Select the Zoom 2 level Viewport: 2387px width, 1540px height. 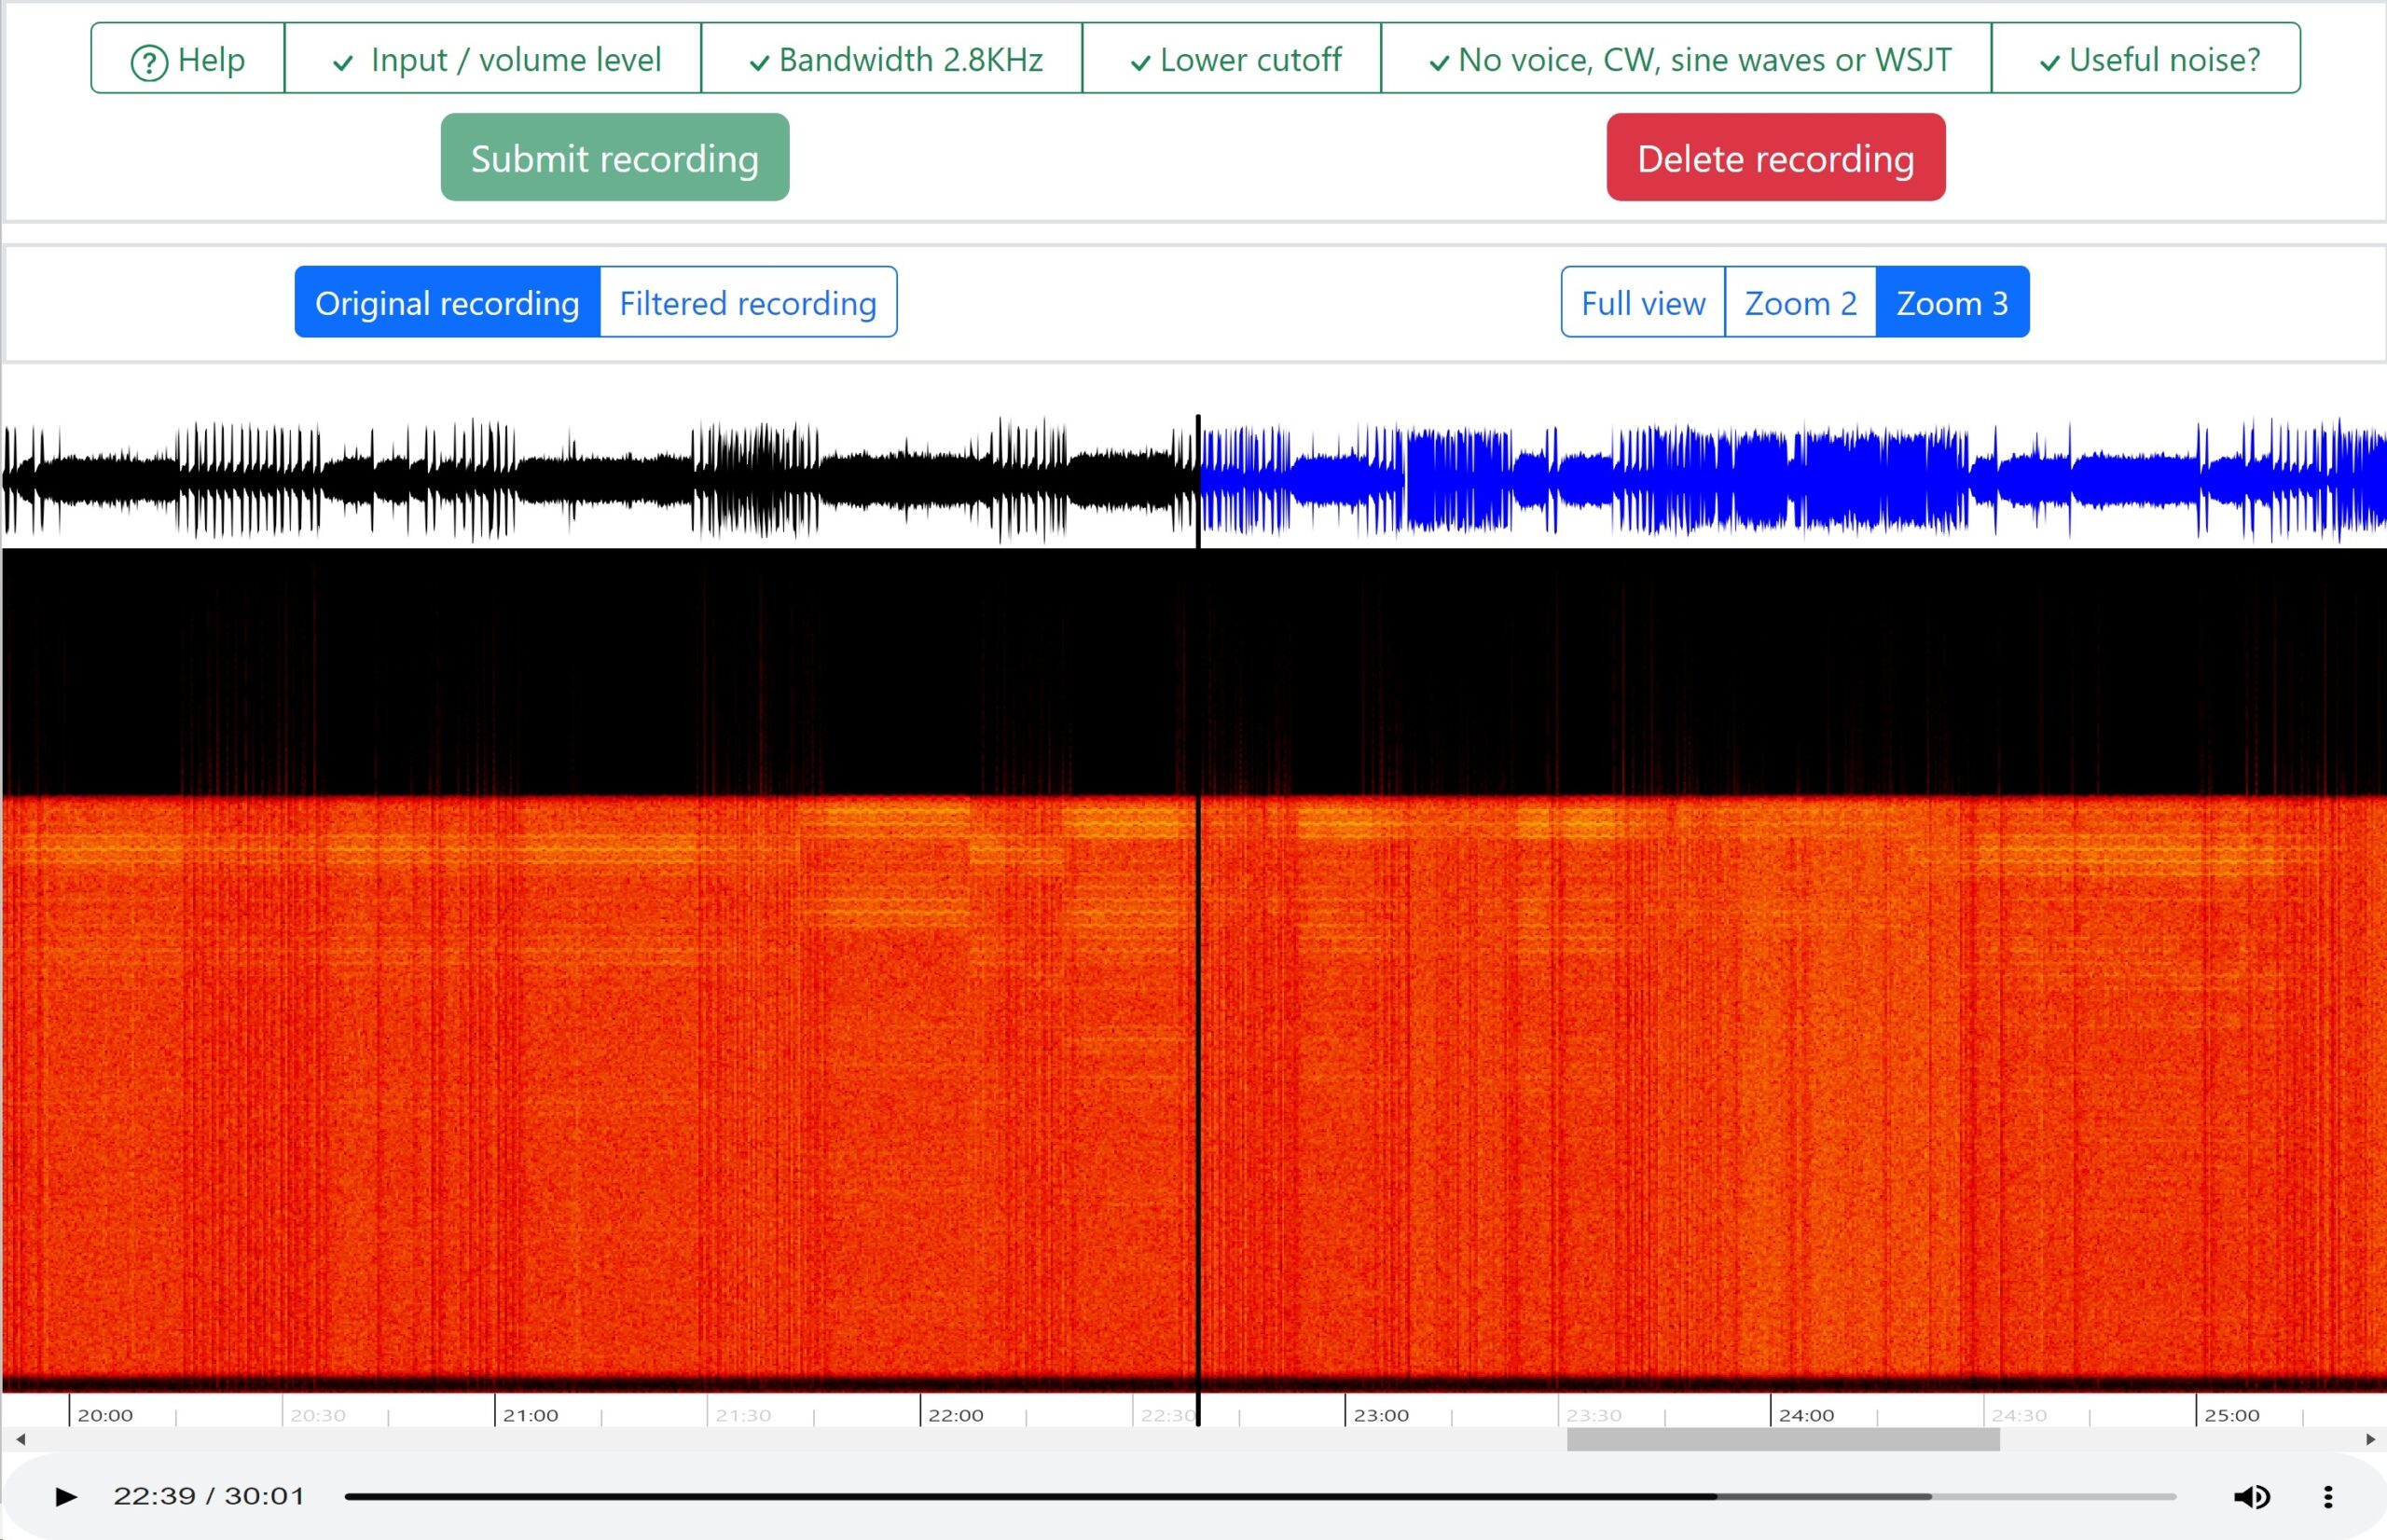click(x=1801, y=302)
